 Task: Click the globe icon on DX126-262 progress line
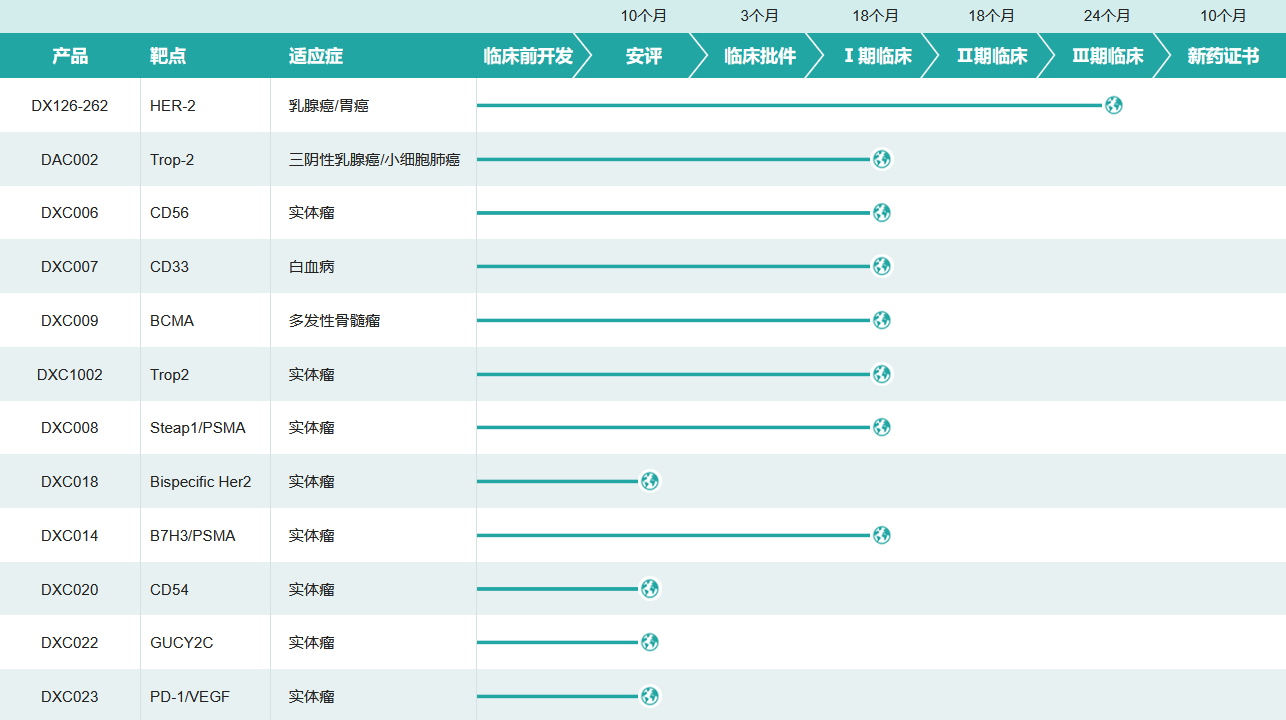click(1113, 105)
